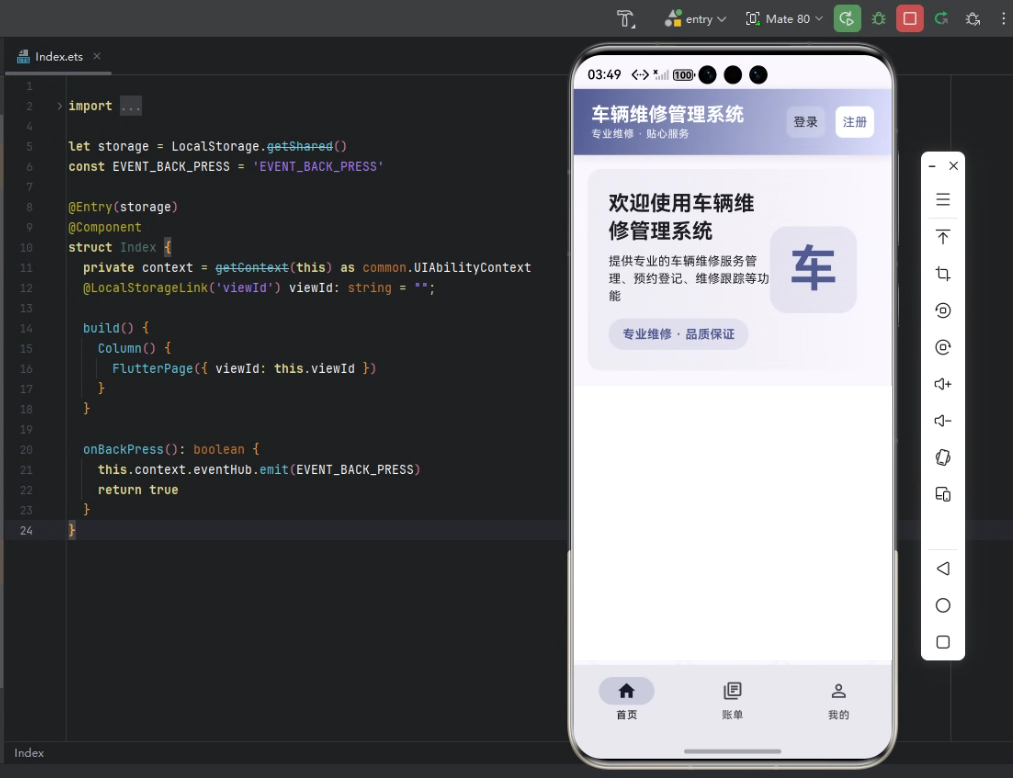
Task: Tap the 首页 home tab
Action: point(626,700)
